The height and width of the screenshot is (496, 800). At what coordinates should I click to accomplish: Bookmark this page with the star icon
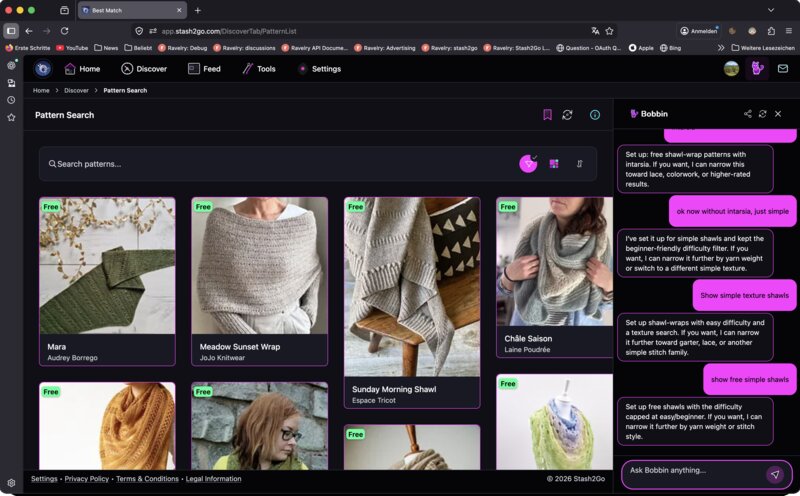[609, 31]
